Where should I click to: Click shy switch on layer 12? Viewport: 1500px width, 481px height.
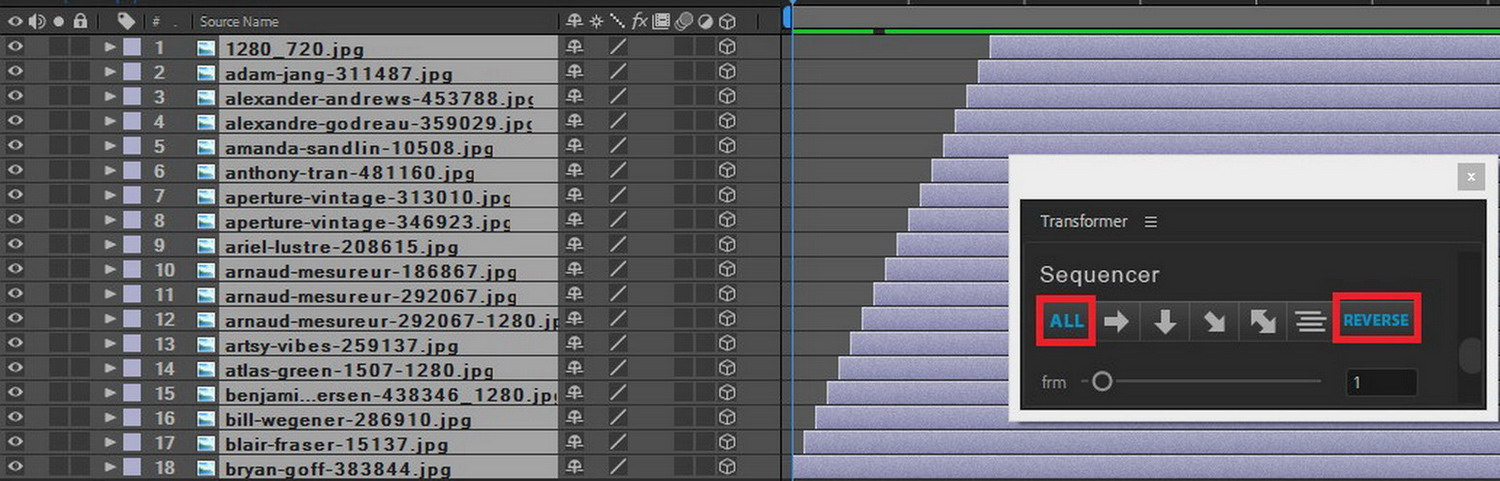(x=574, y=320)
